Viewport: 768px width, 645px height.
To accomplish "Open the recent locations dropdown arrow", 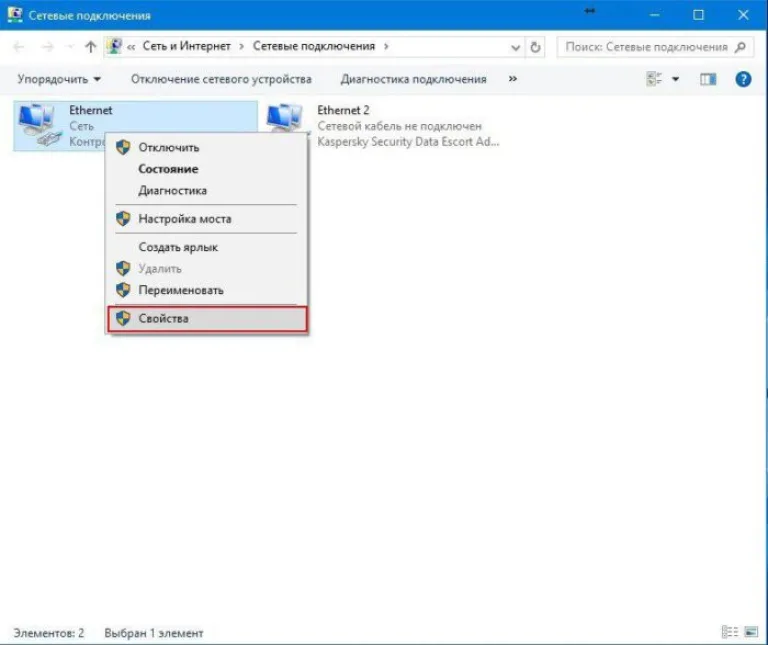I will tap(70, 47).
